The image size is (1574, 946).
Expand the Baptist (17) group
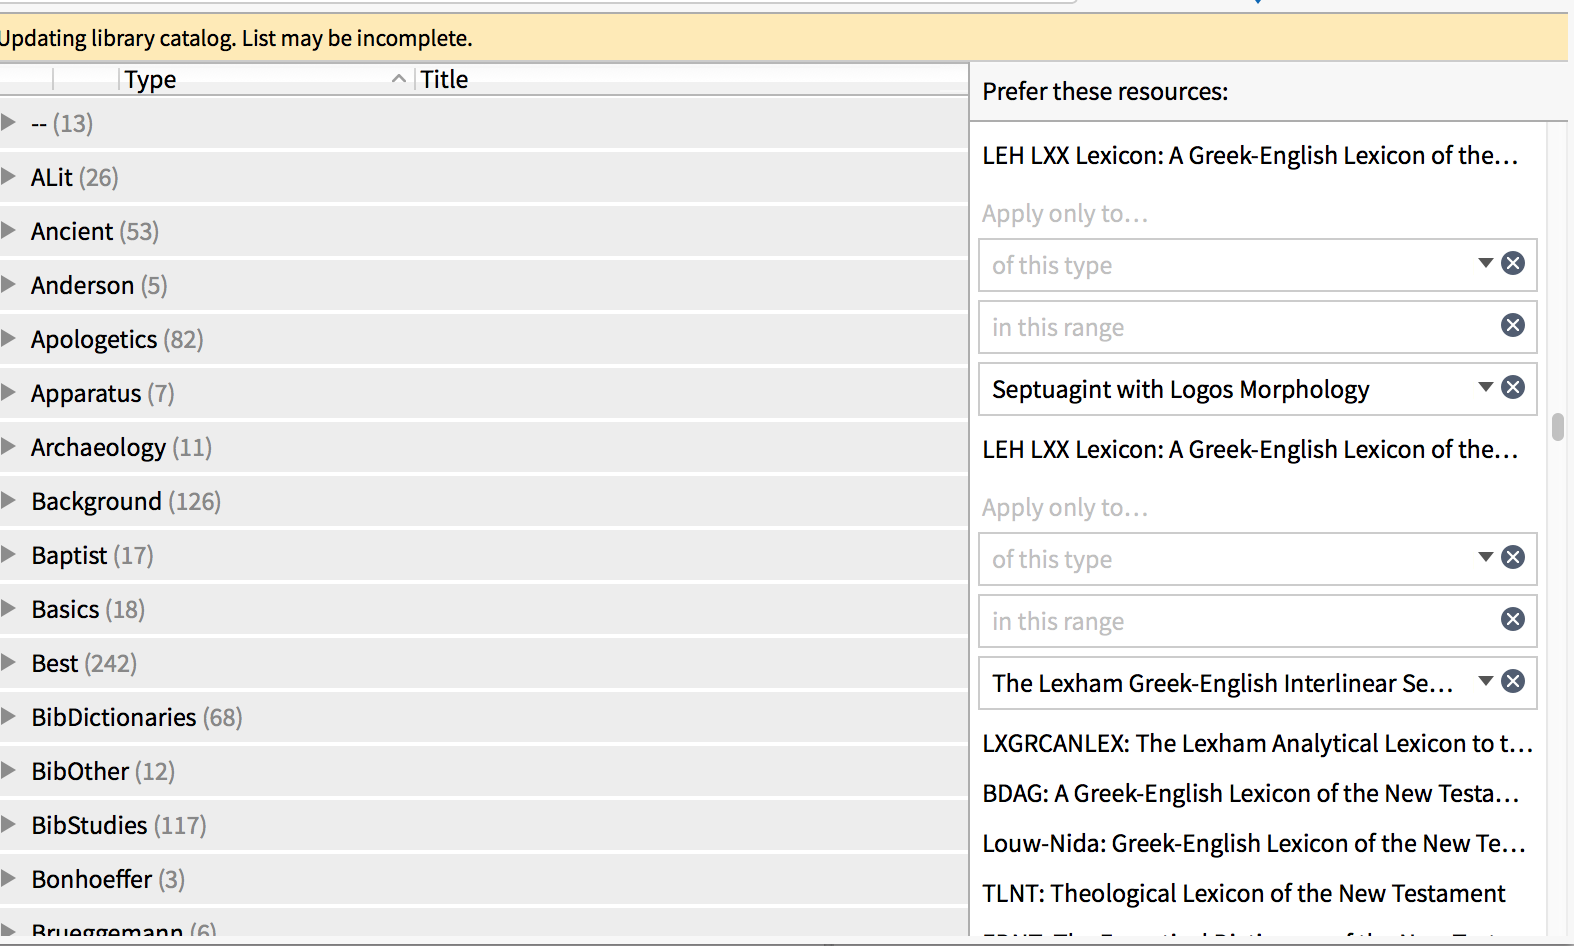tap(9, 554)
